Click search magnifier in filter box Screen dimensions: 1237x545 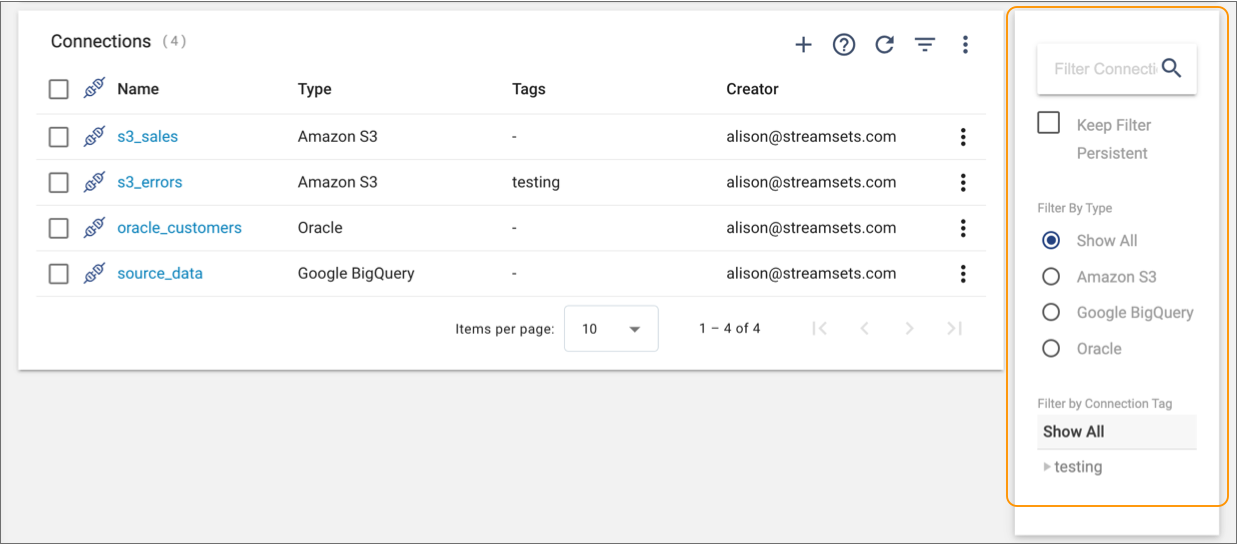tap(1171, 68)
